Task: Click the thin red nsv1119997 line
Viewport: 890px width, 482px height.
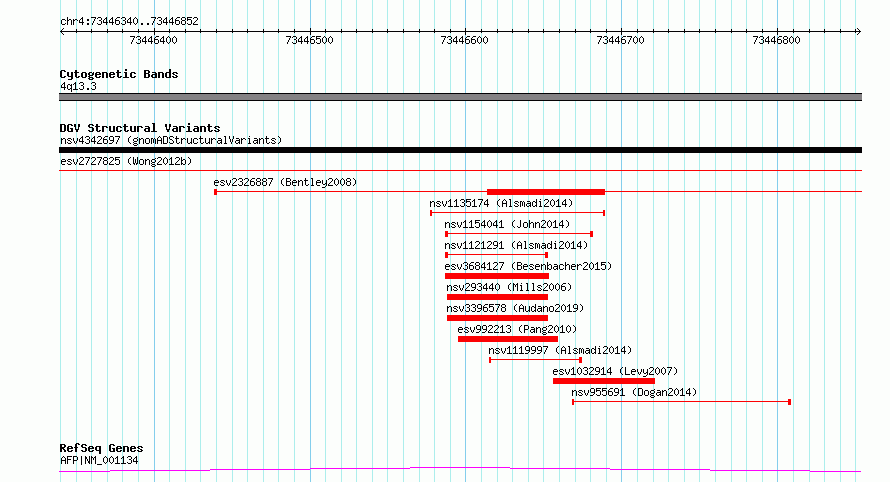Action: 536,360
